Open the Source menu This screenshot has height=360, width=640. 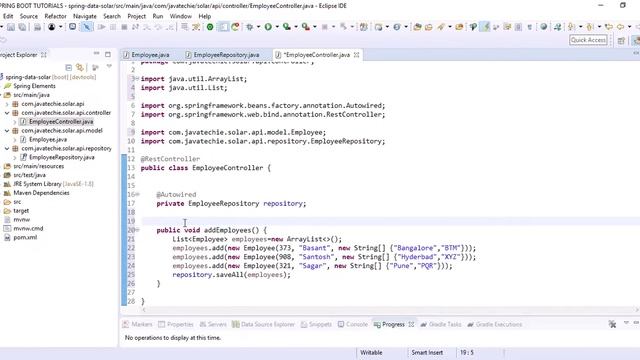click(29, 16)
